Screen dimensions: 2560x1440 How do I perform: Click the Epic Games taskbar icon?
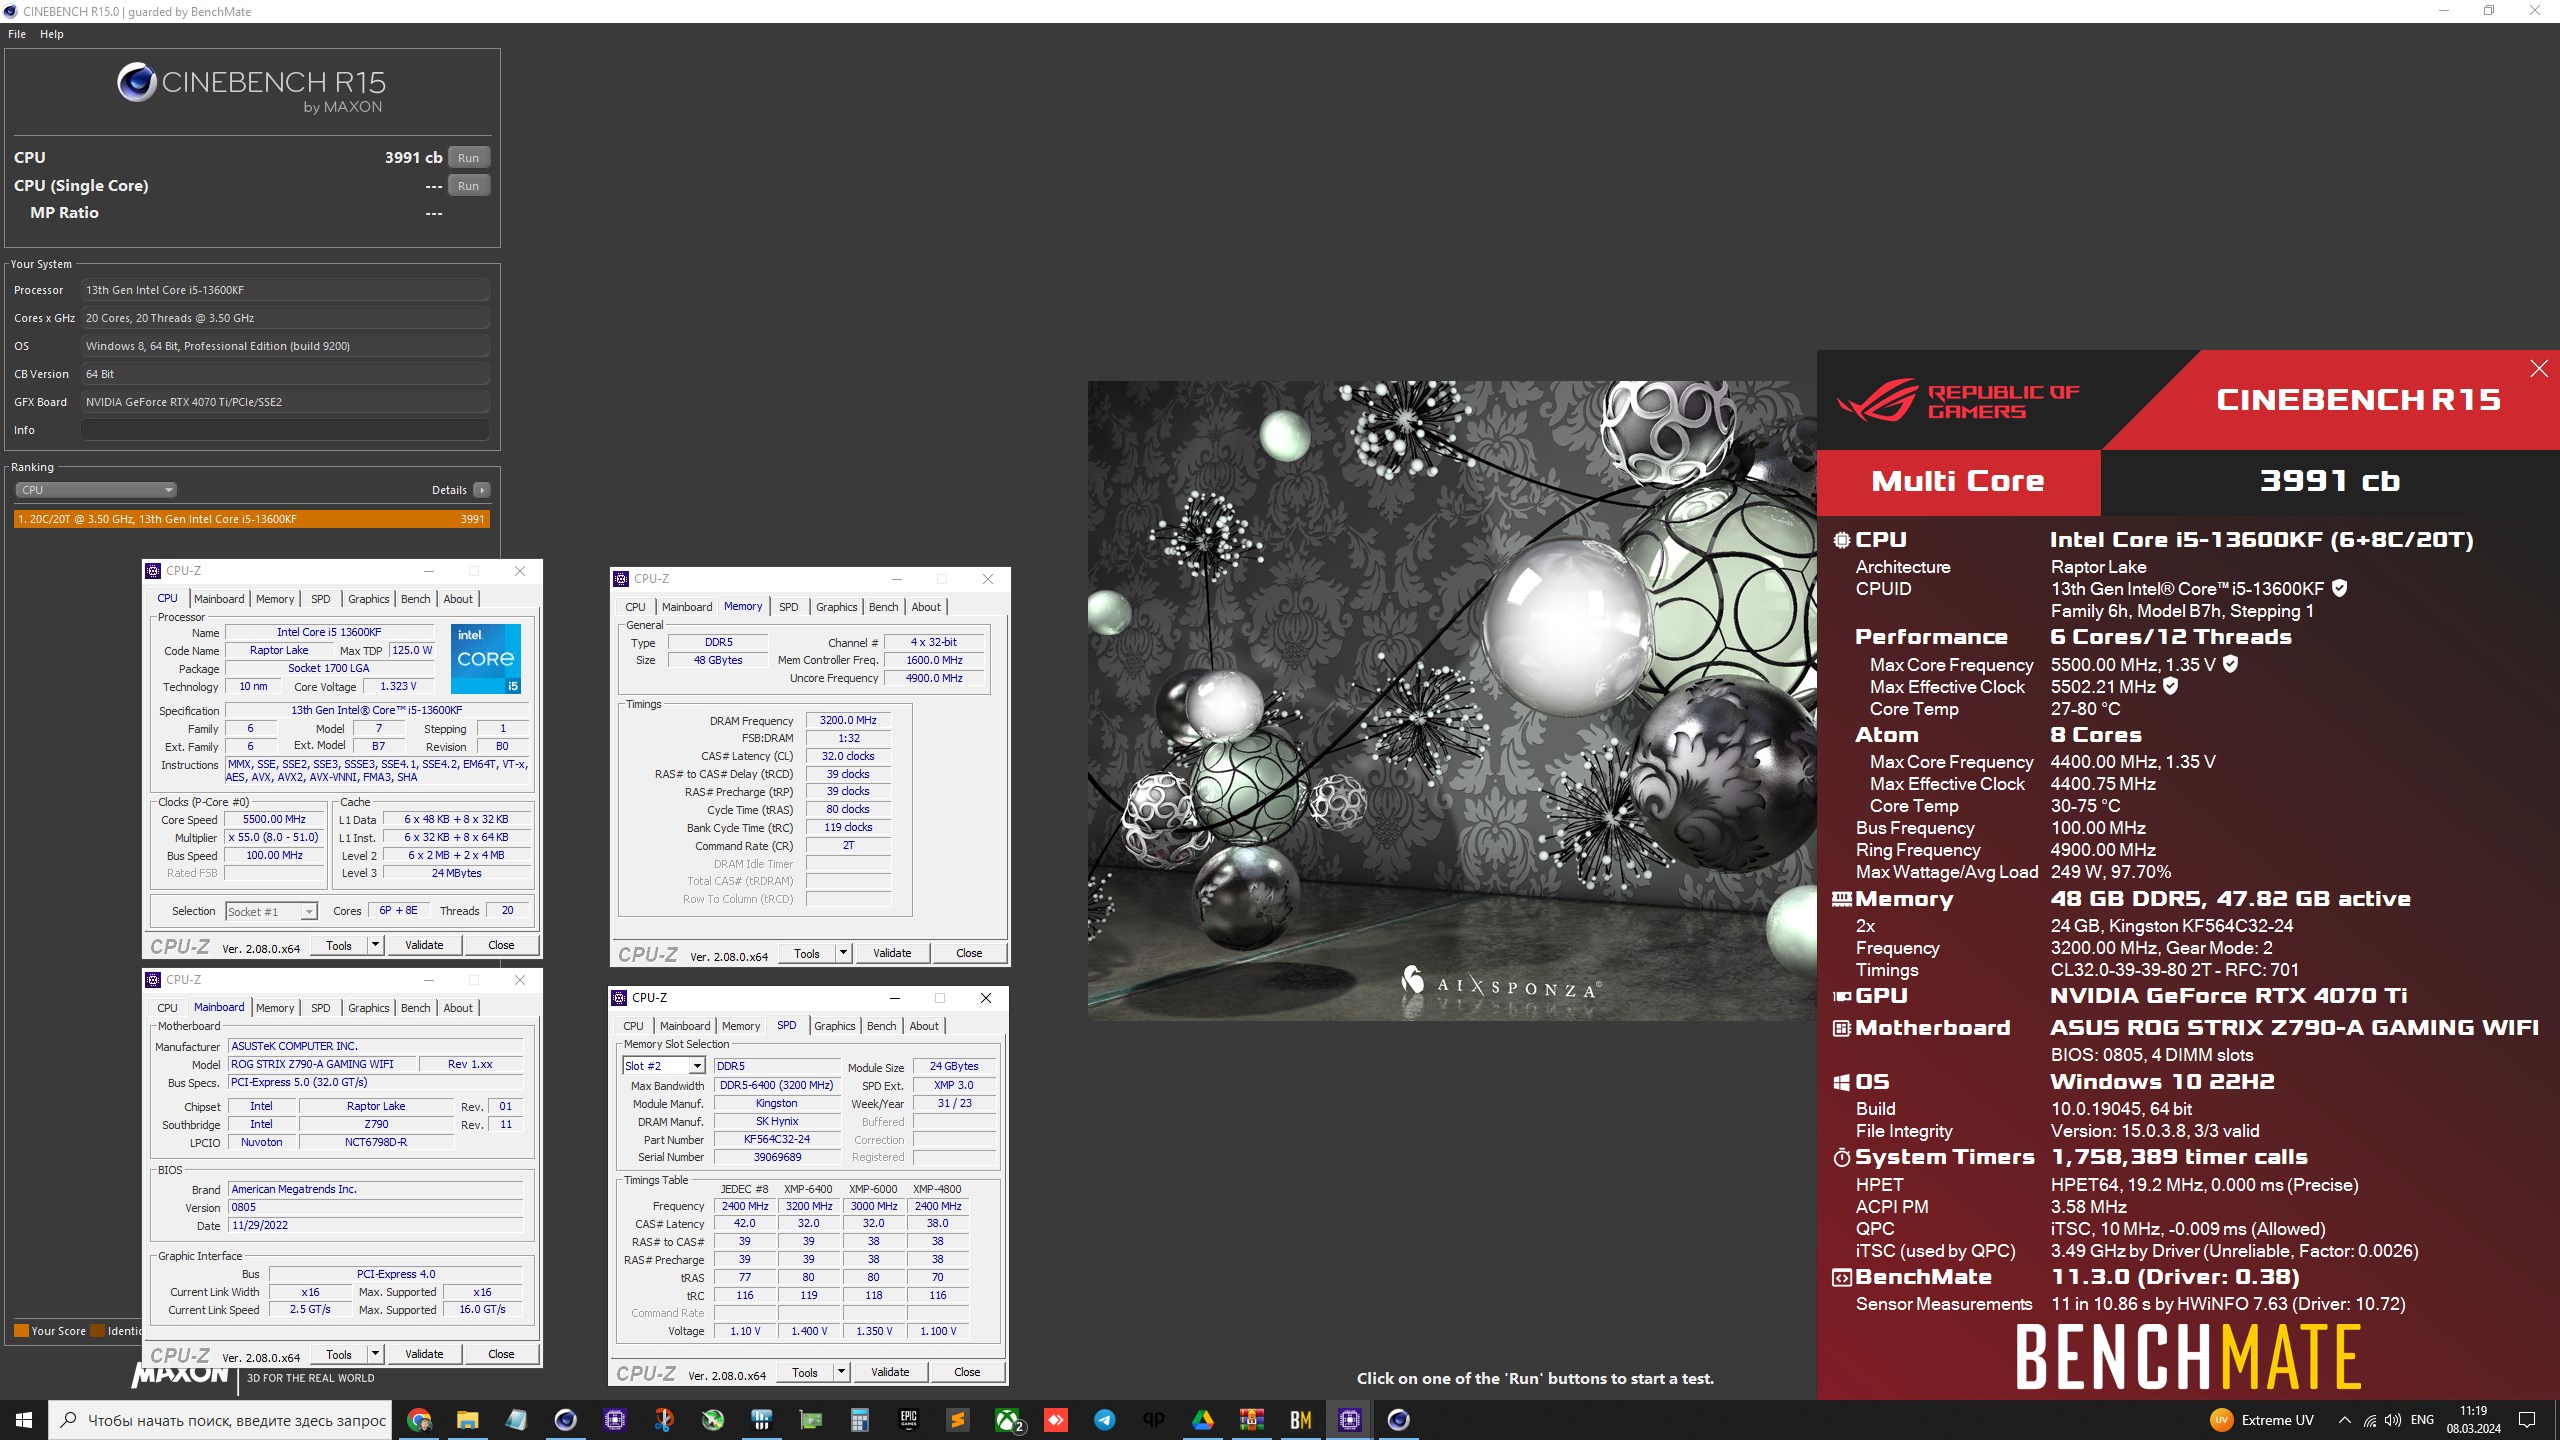[x=908, y=1419]
